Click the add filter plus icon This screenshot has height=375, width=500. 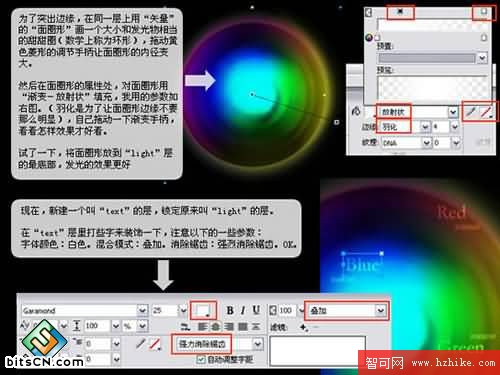(x=303, y=327)
